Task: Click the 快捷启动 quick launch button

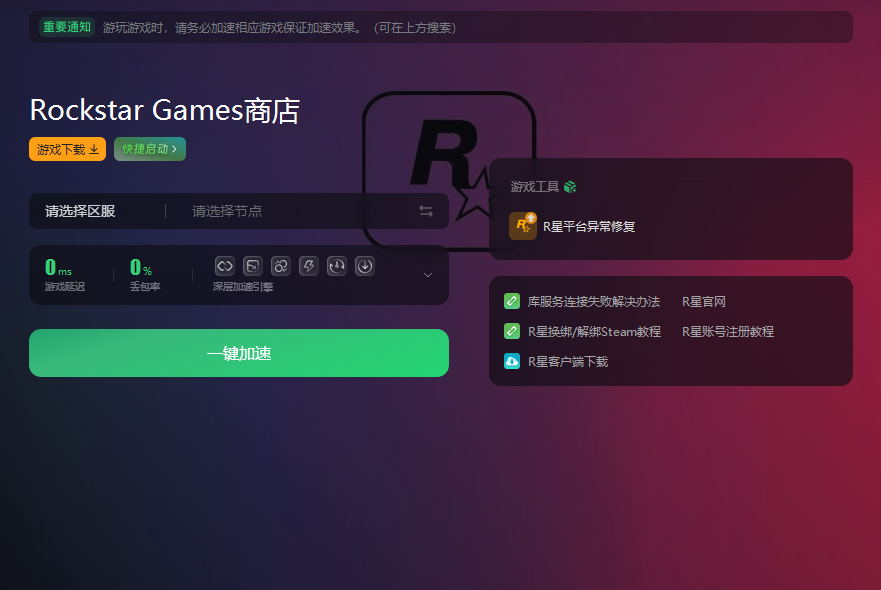Action: coord(150,149)
